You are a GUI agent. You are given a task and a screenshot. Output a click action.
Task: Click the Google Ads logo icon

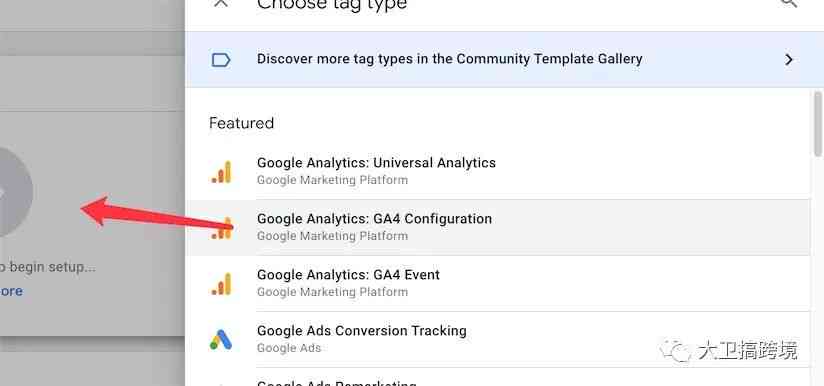[221, 340]
